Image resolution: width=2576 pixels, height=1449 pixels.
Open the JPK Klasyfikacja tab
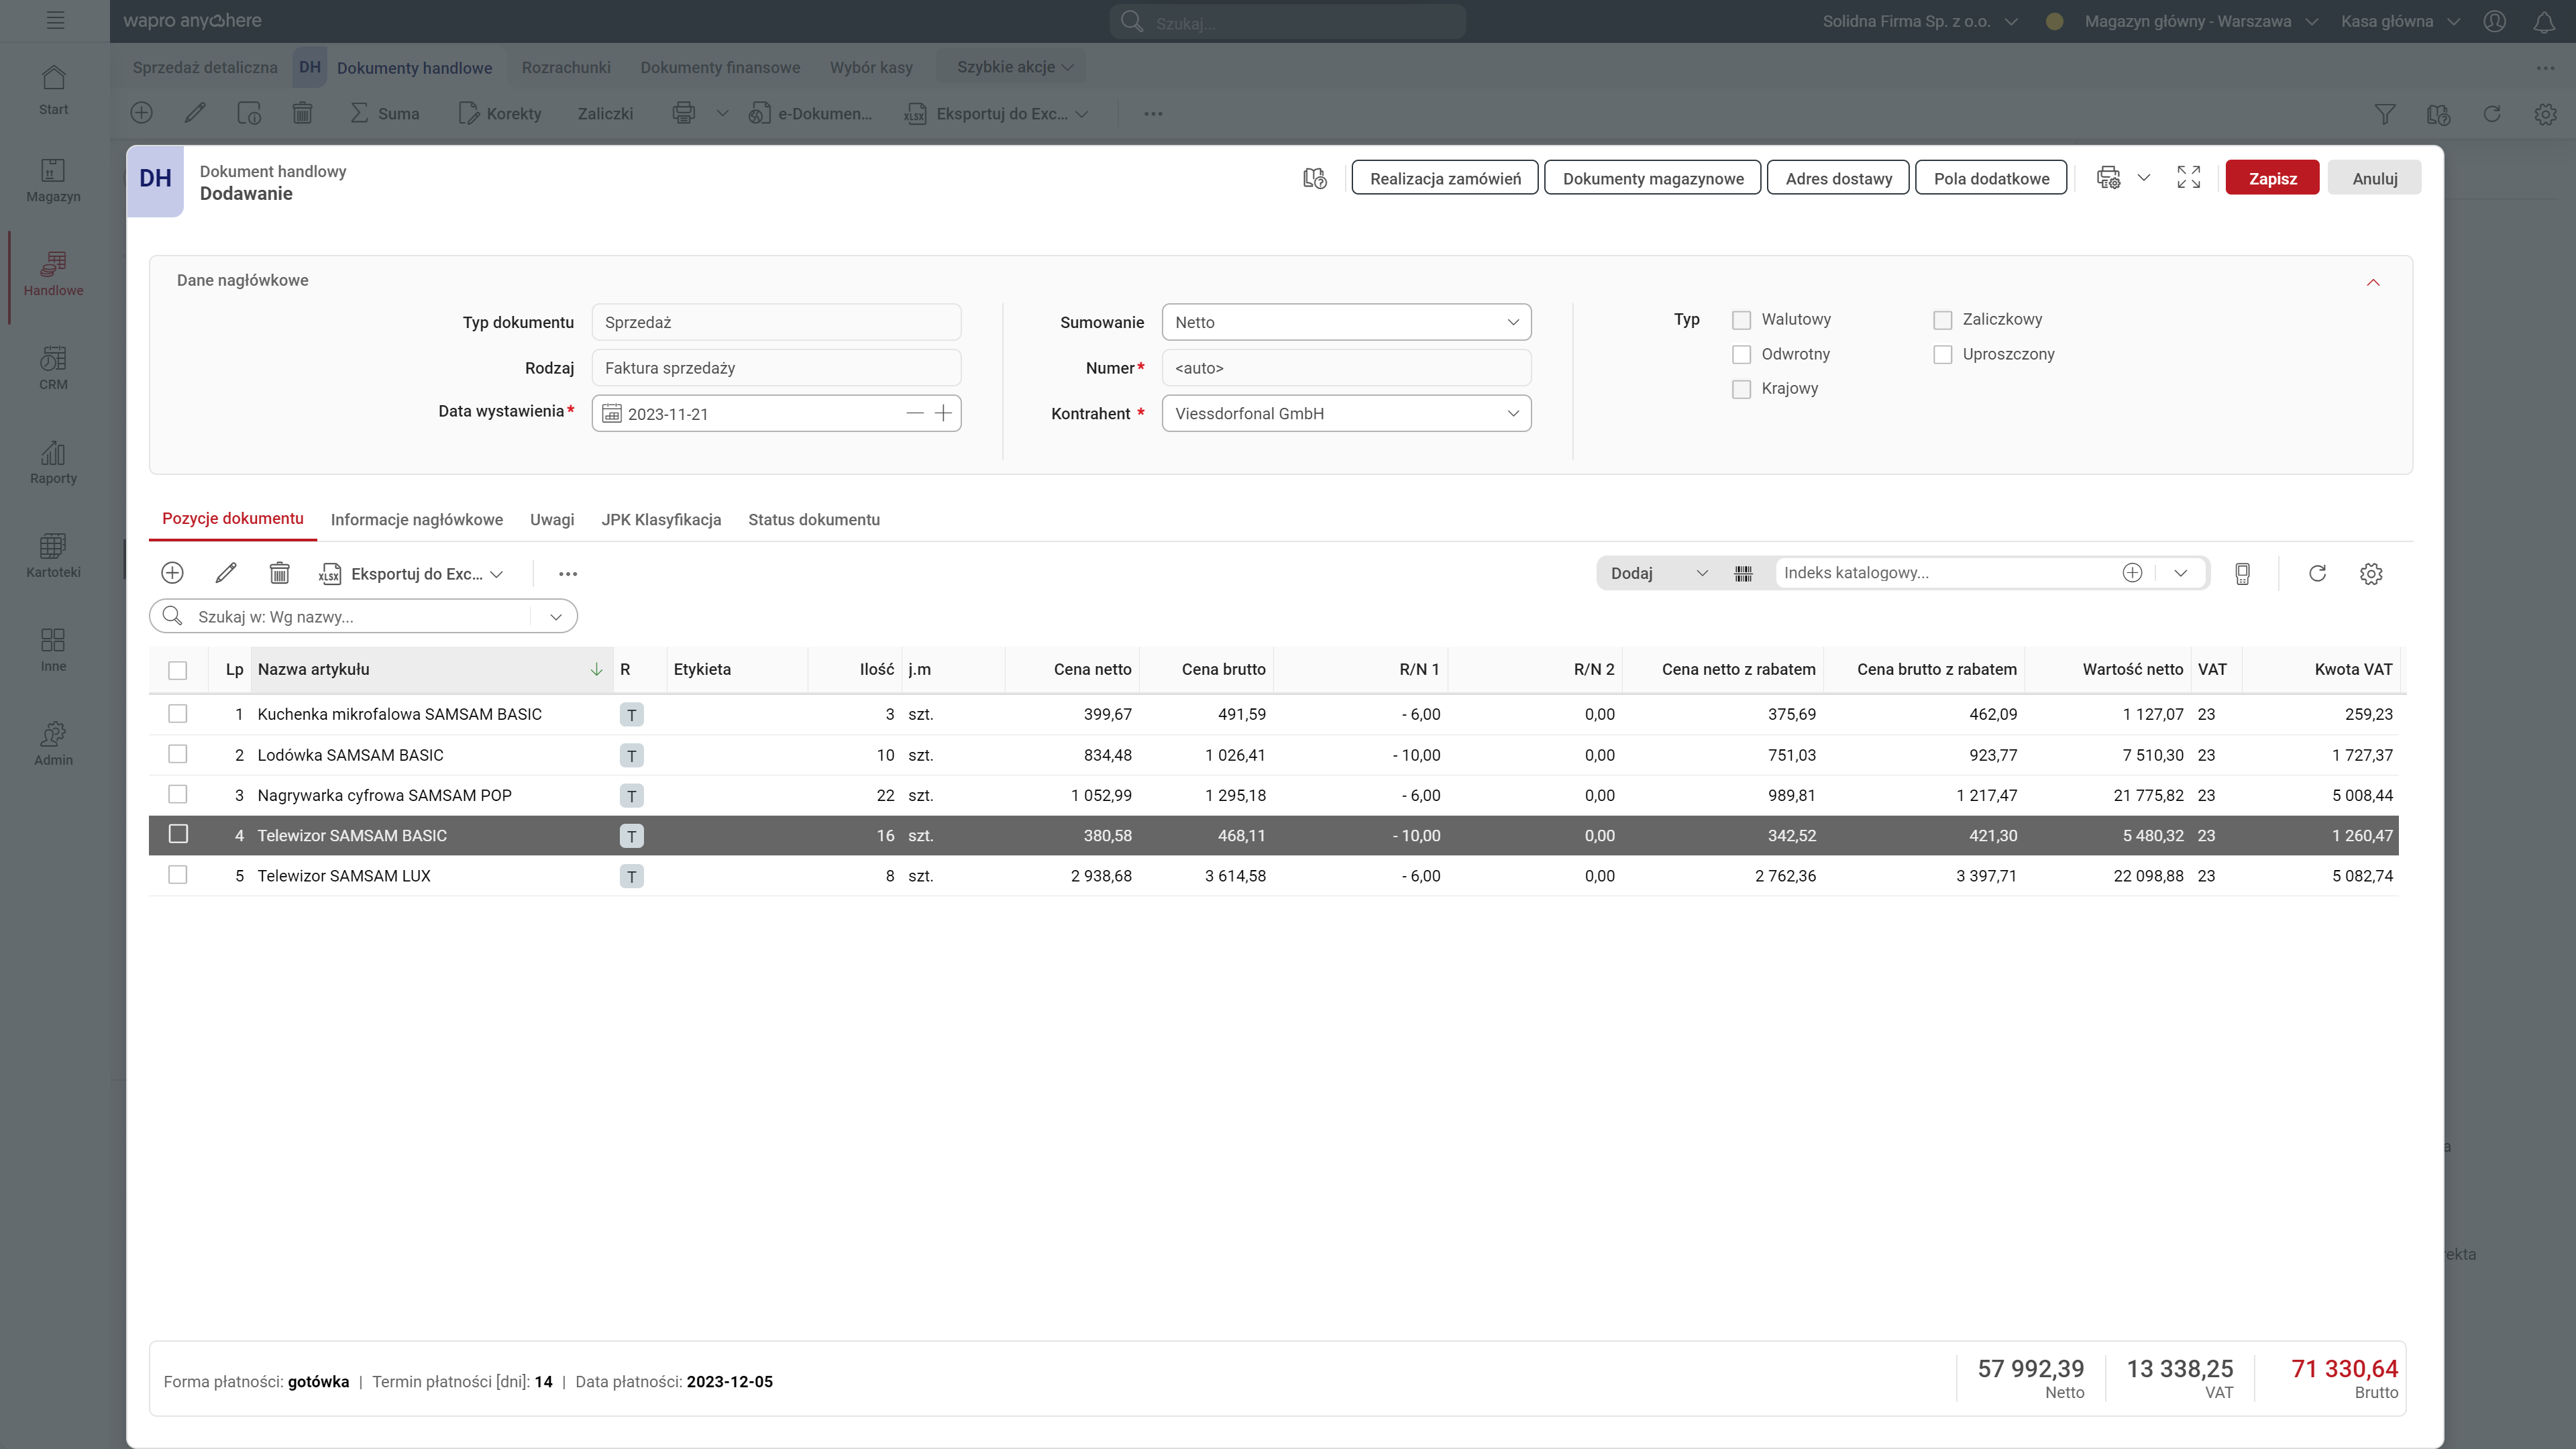click(x=661, y=519)
